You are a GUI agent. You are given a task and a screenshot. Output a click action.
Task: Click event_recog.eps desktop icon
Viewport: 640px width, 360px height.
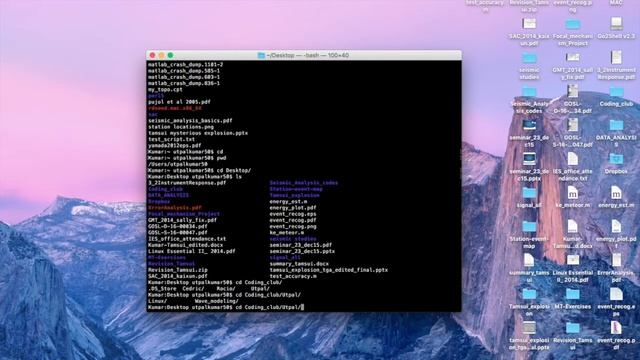pyautogui.click(x=616, y=294)
